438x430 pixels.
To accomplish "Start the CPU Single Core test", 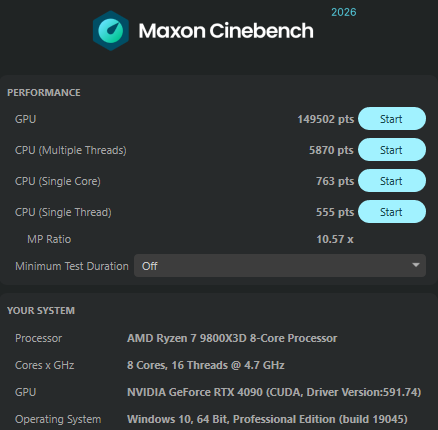I will point(392,181).
